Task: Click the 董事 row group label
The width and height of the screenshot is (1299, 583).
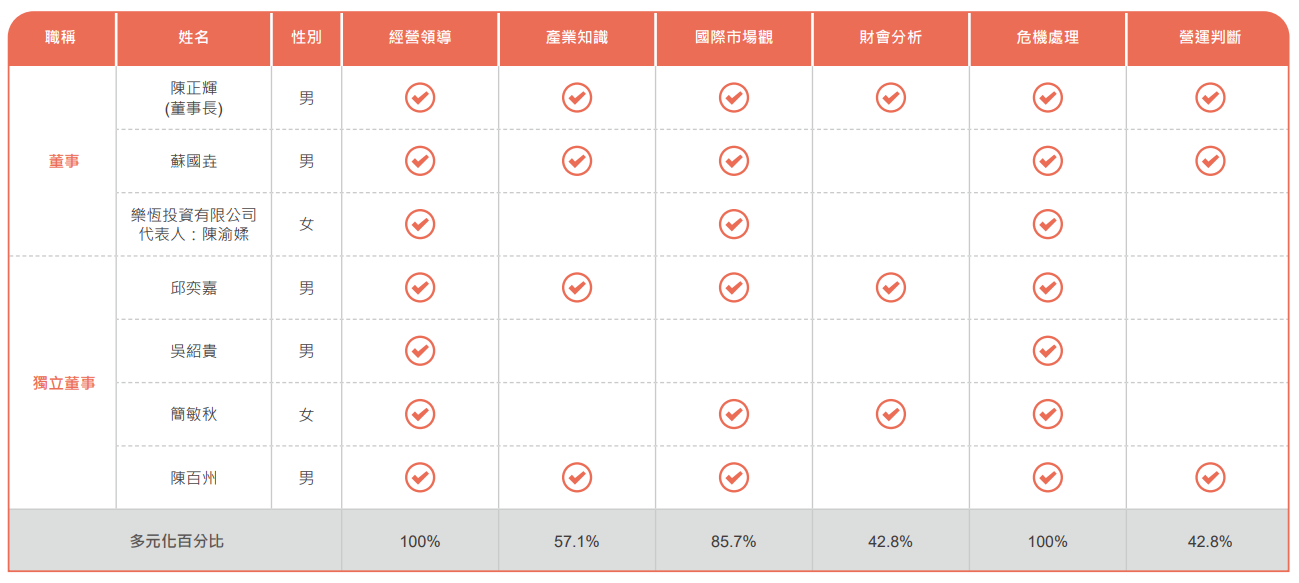Action: 64,161
